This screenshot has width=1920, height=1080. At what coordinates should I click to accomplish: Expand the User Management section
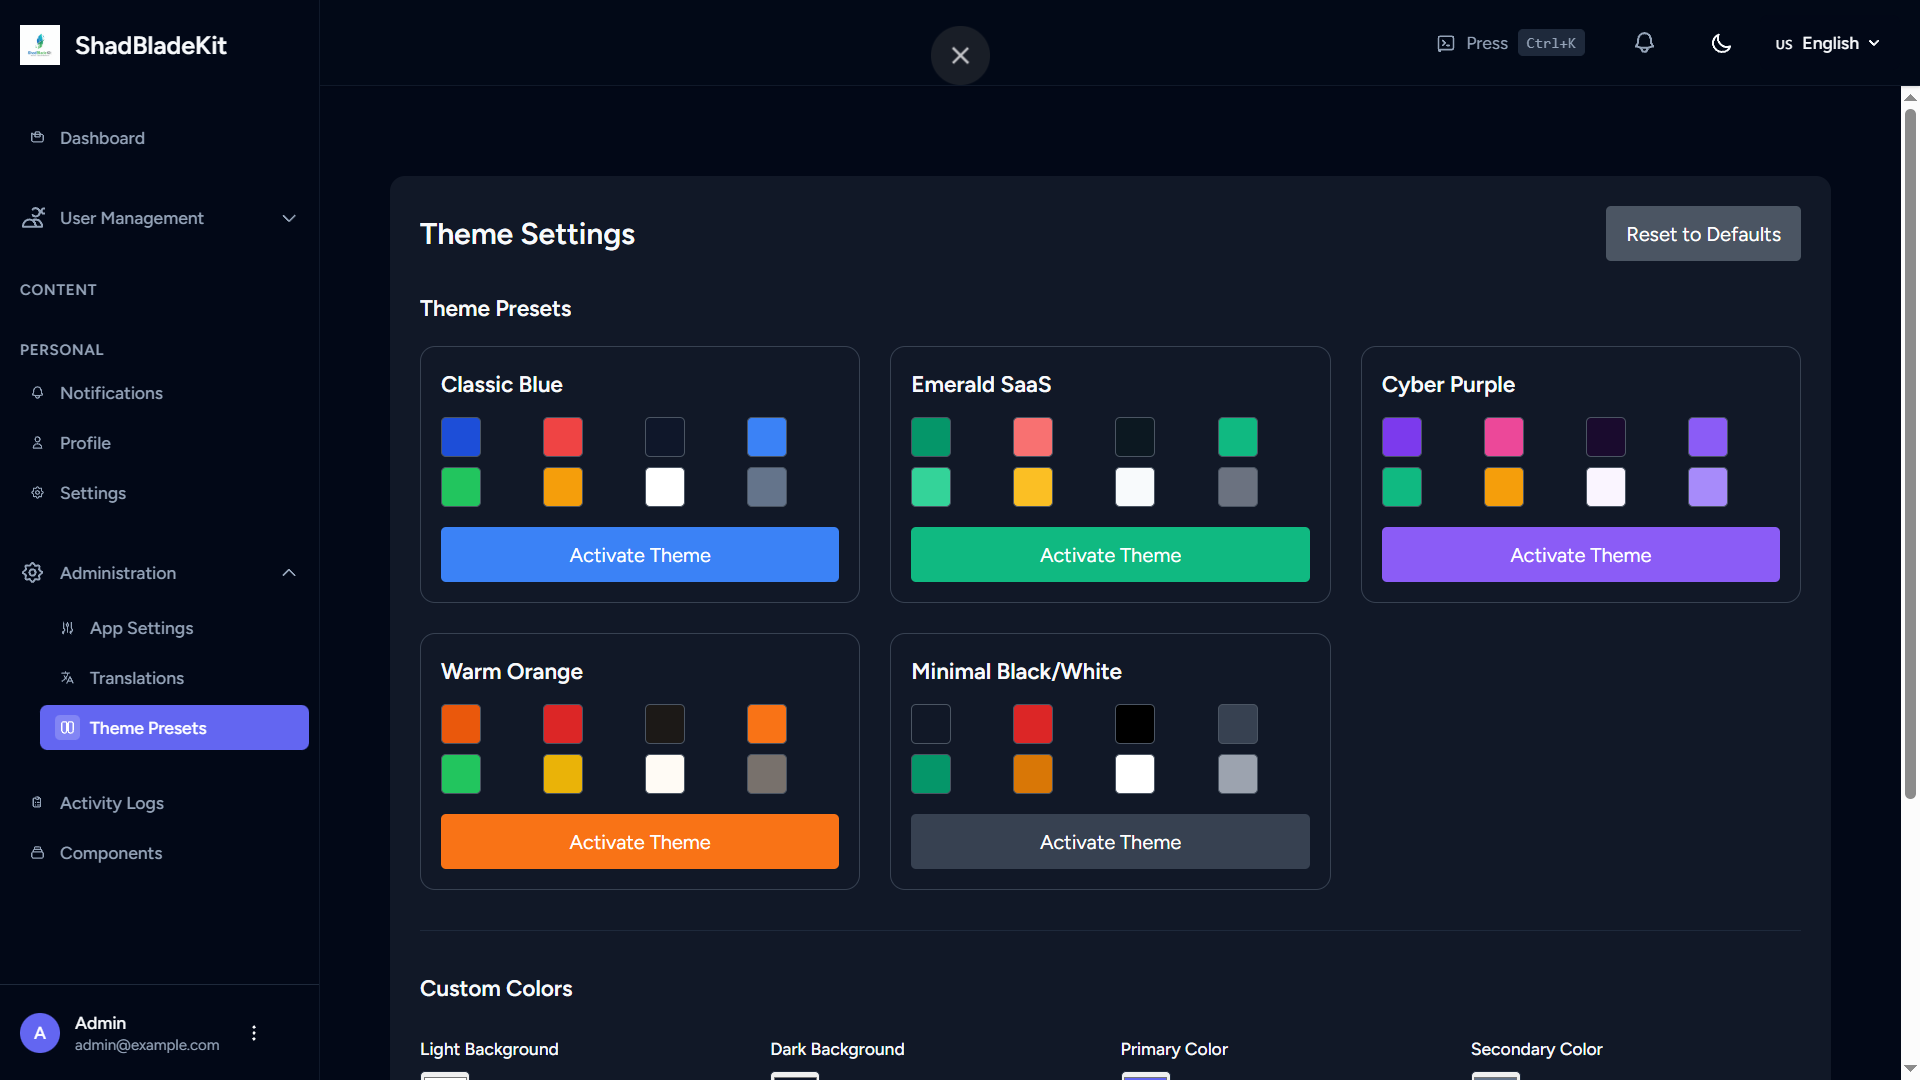point(289,218)
